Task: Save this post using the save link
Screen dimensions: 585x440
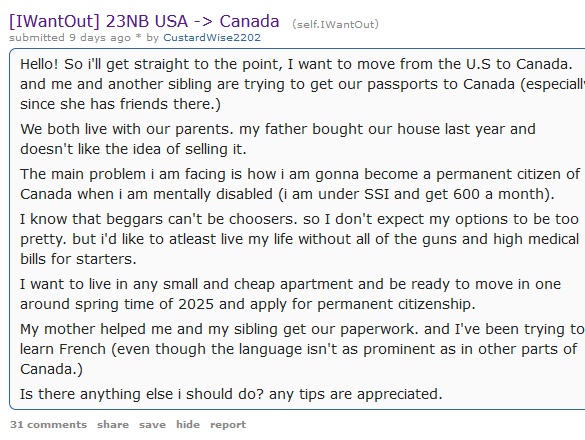Action: coord(152,425)
